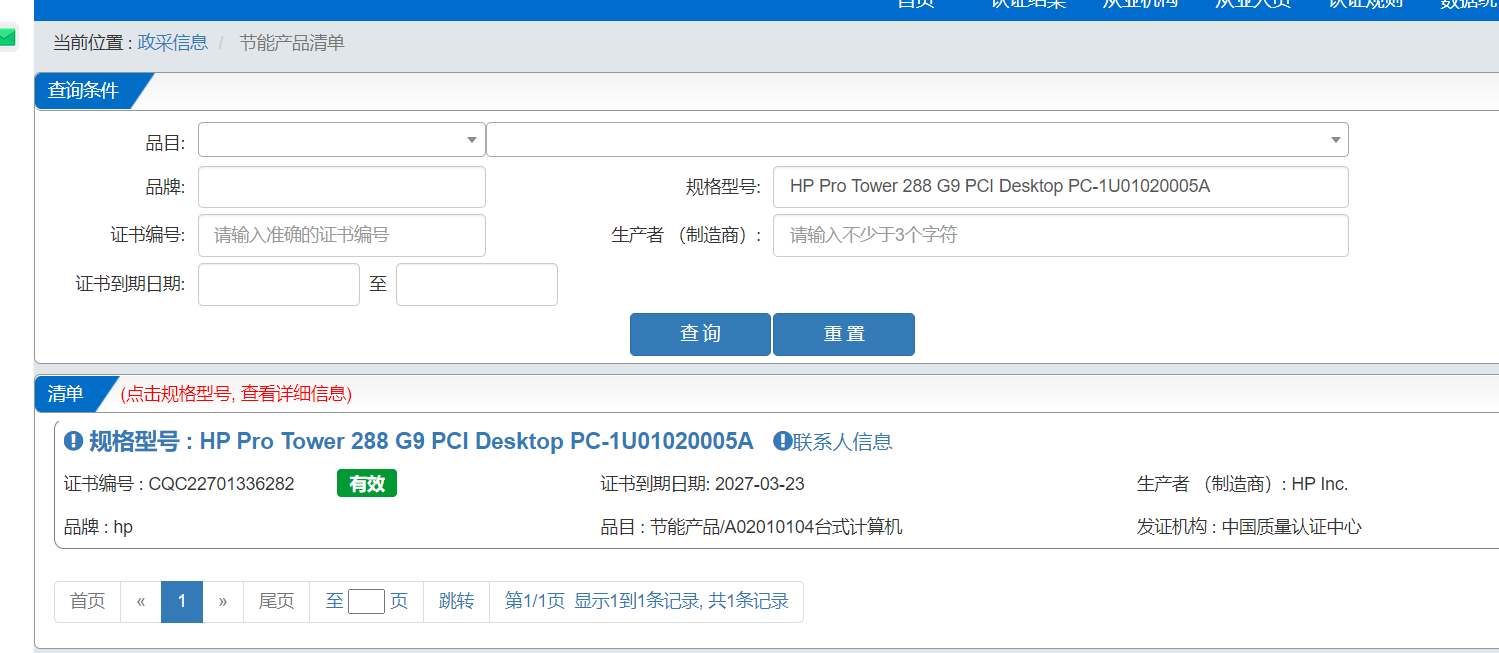This screenshot has height=653, width=1499.
Task: Click the 第1/1页 record summary text
Action: pos(647,601)
